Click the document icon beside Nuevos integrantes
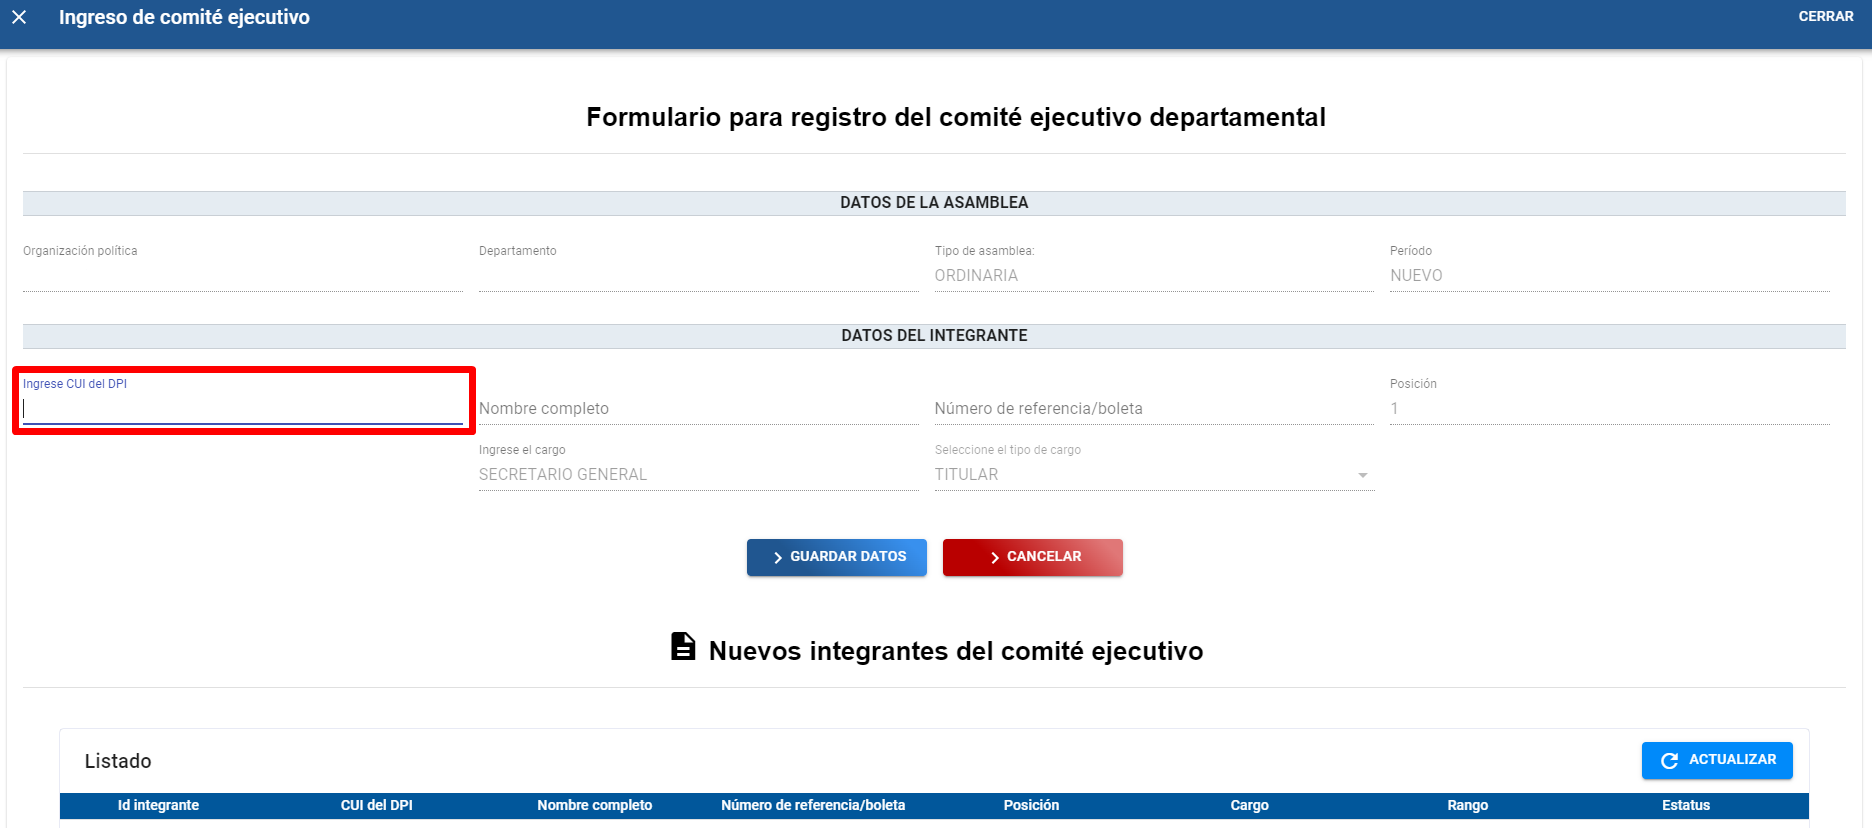The image size is (1872, 828). click(683, 647)
